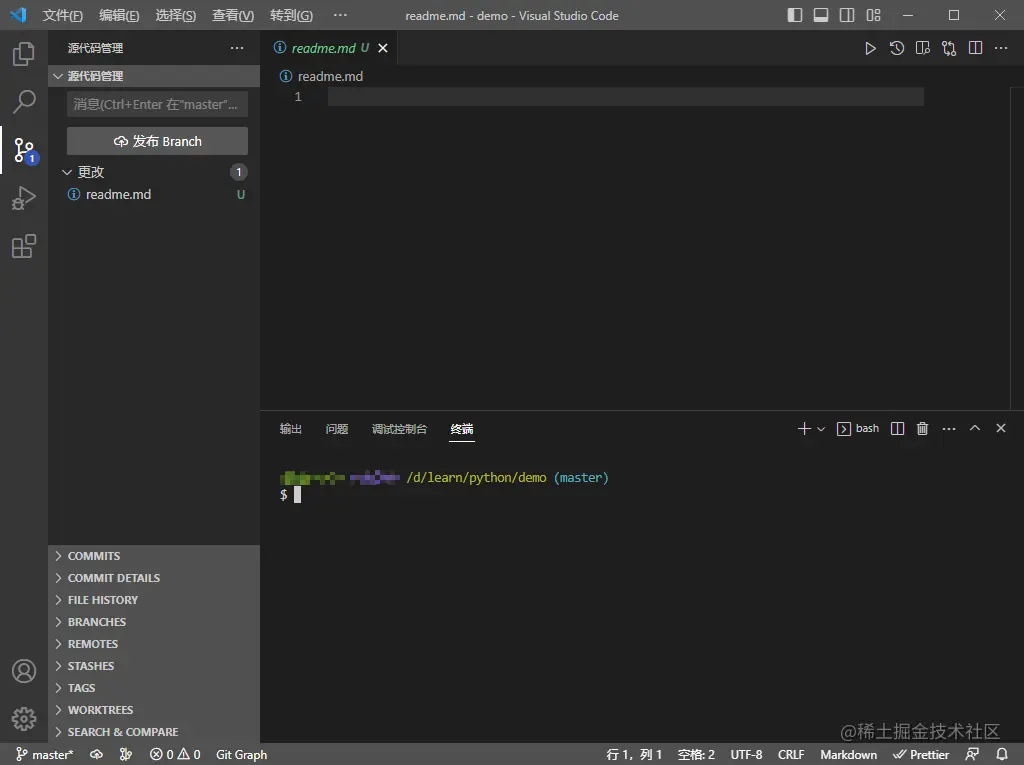Viewport: 1024px width, 765px height.
Task: Add a new terminal with the plus icon
Action: point(804,429)
